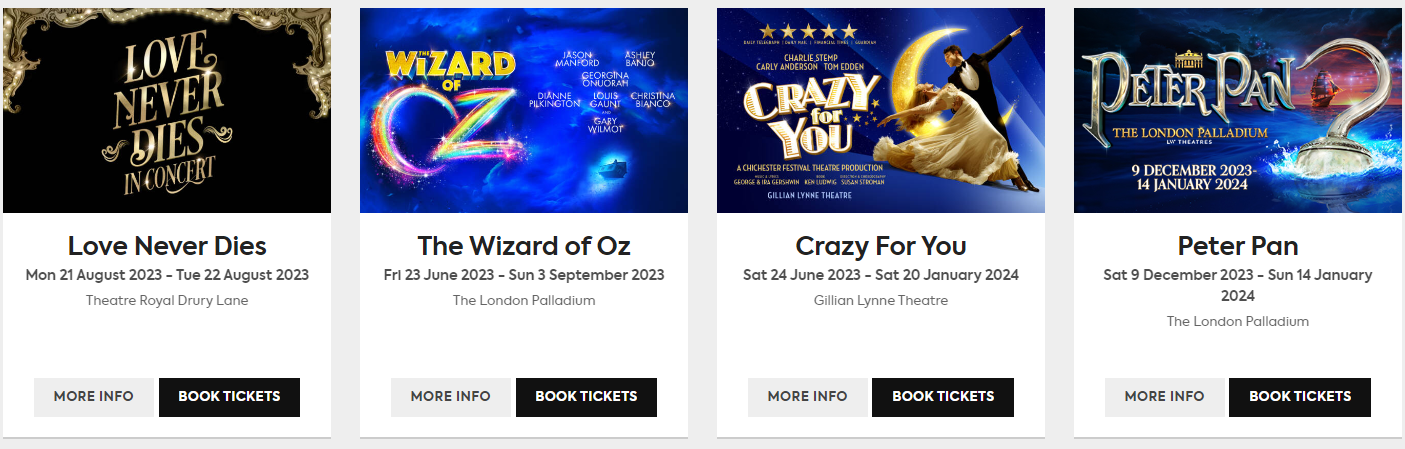Viewport: 1405px width, 449px height.
Task: Select the Peter Pan title heading
Action: 1238,246
